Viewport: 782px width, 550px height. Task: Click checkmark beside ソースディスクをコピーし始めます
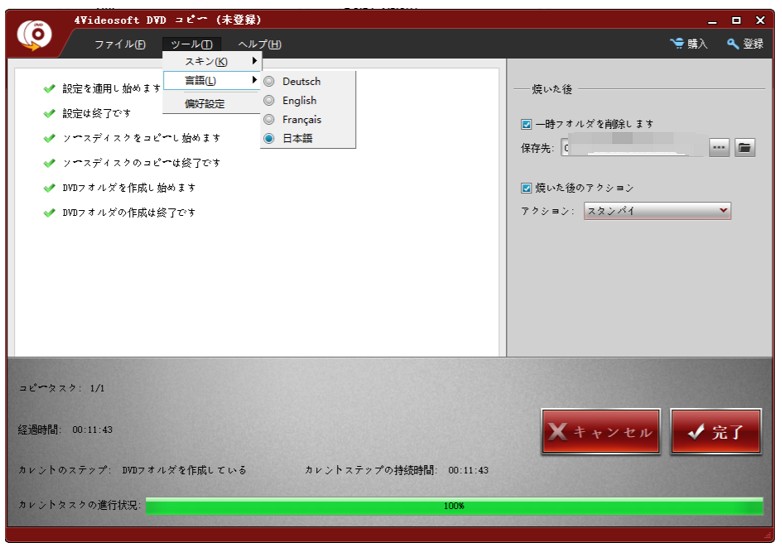(x=49, y=138)
